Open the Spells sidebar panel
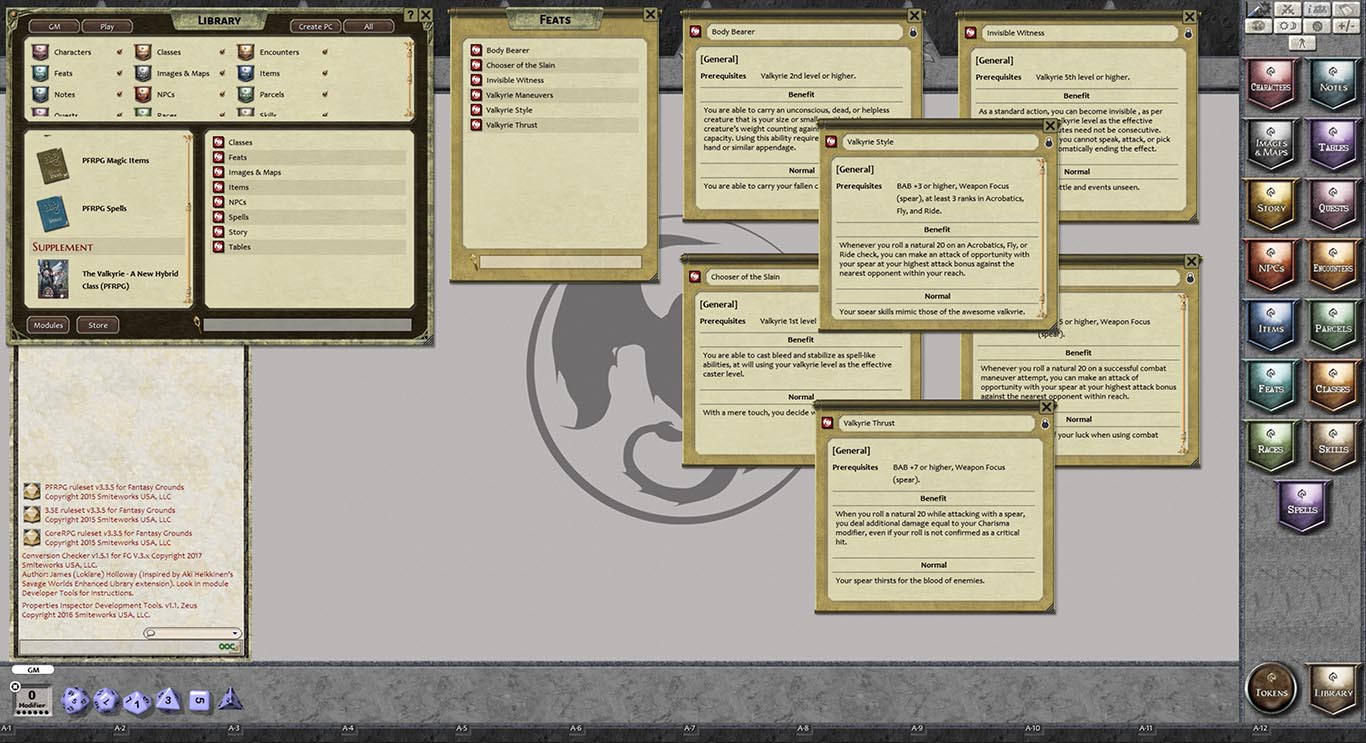This screenshot has width=1366, height=743. pyautogui.click(x=1301, y=506)
